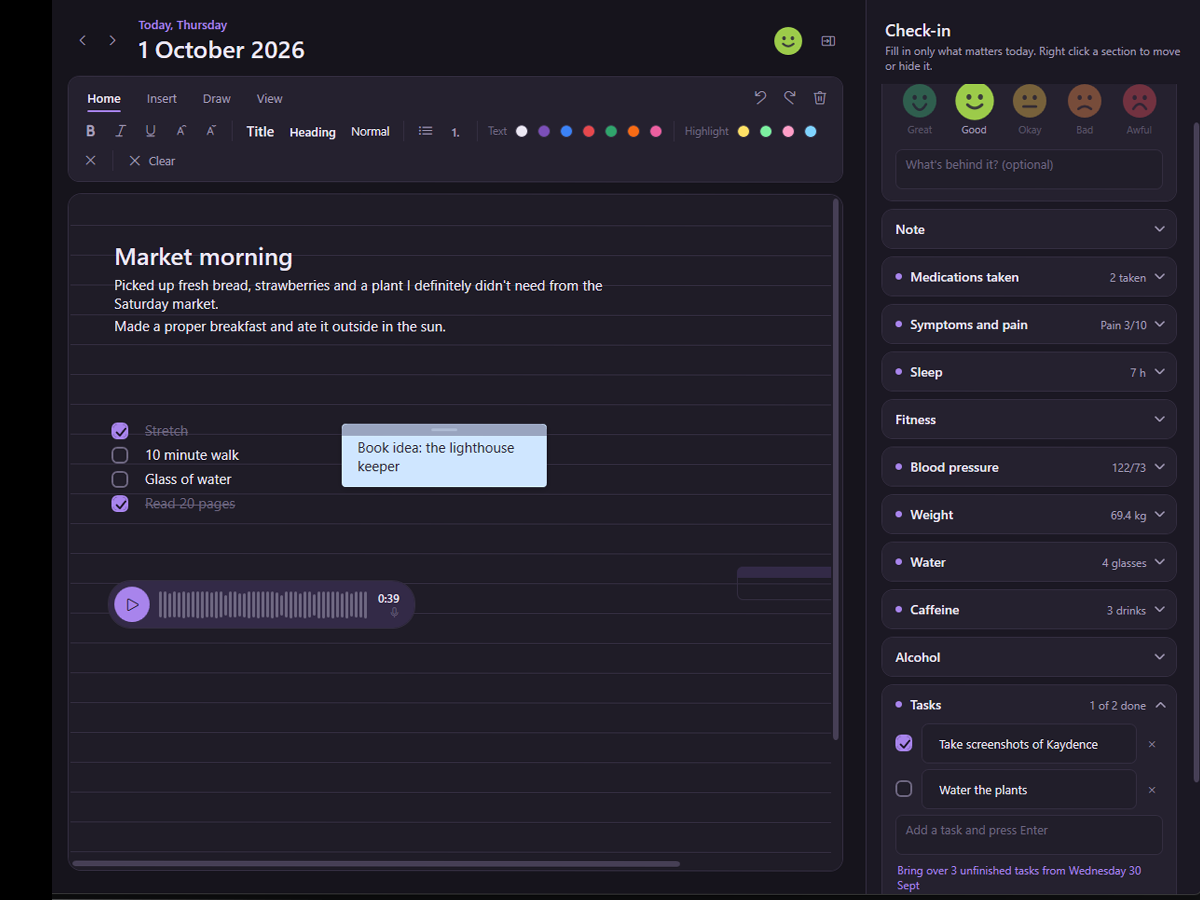Expand the Note section
This screenshot has height=900, width=1200.
pos(1029,229)
